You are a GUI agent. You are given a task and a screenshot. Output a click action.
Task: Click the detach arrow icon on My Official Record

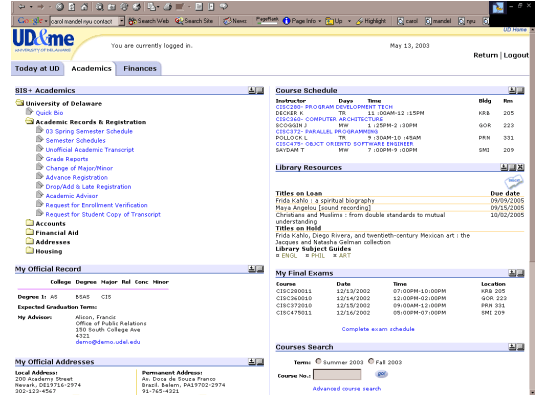252,269
